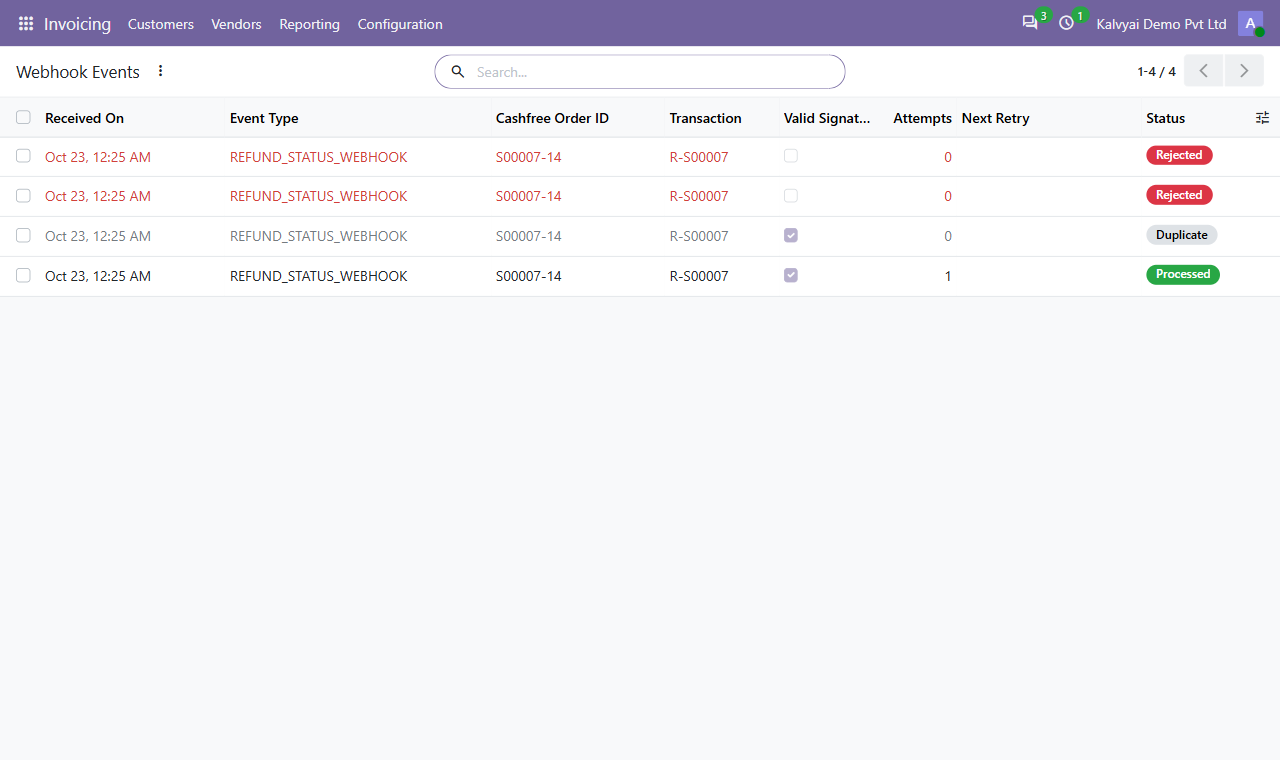The height and width of the screenshot is (760, 1280).
Task: Open the Reporting menu
Action: [x=310, y=24]
